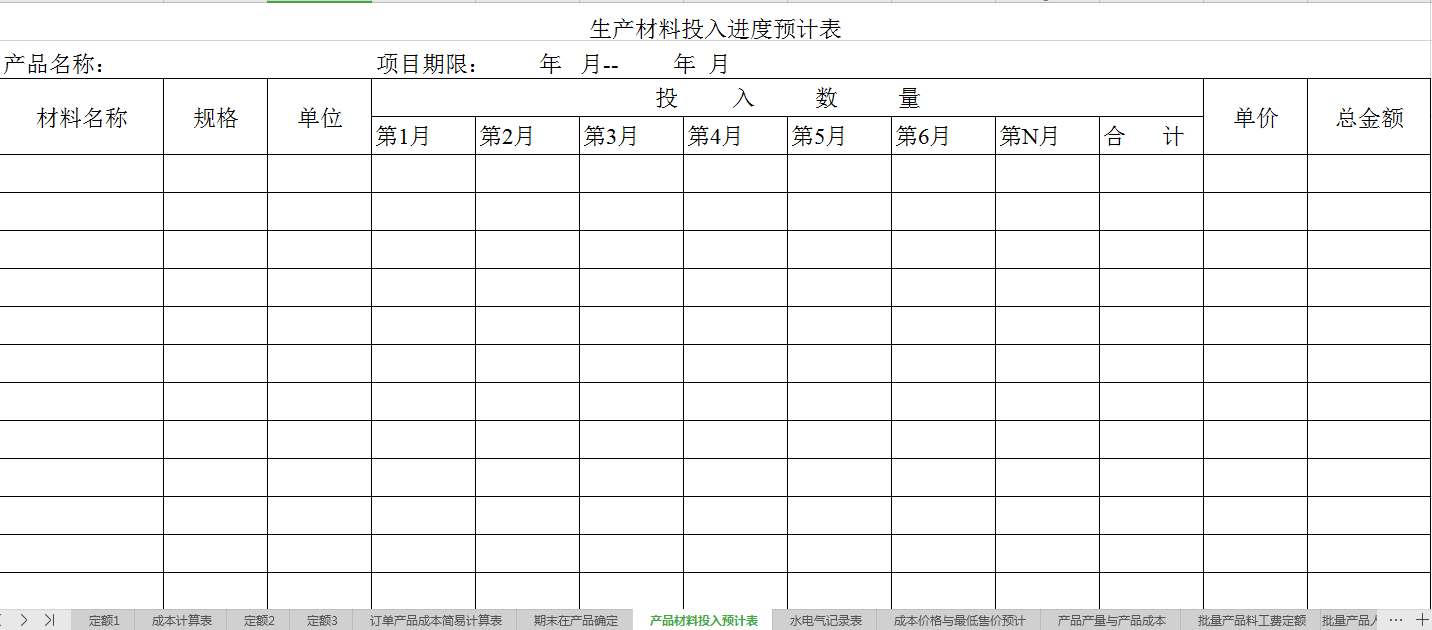This screenshot has height=630, width=1432.
Task: Switch to the 成本计算表 sheet tab
Action: pyautogui.click(x=180, y=619)
